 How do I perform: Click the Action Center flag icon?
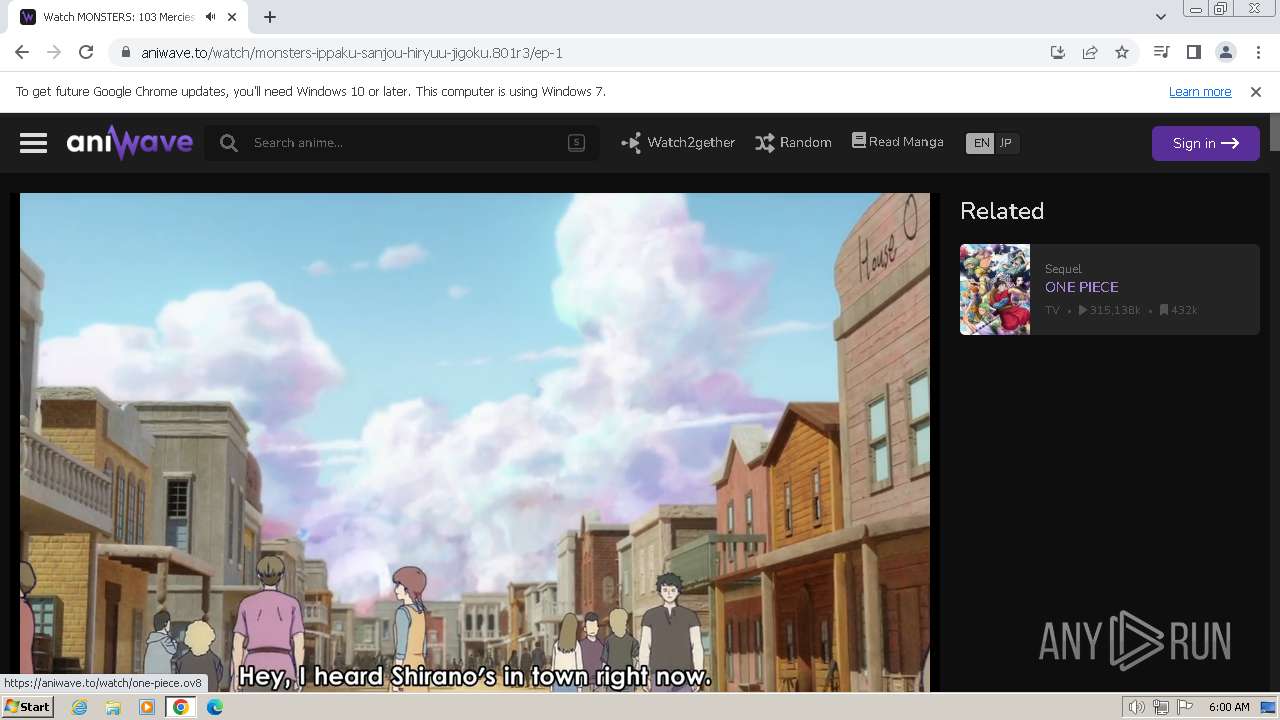[x=1184, y=707]
